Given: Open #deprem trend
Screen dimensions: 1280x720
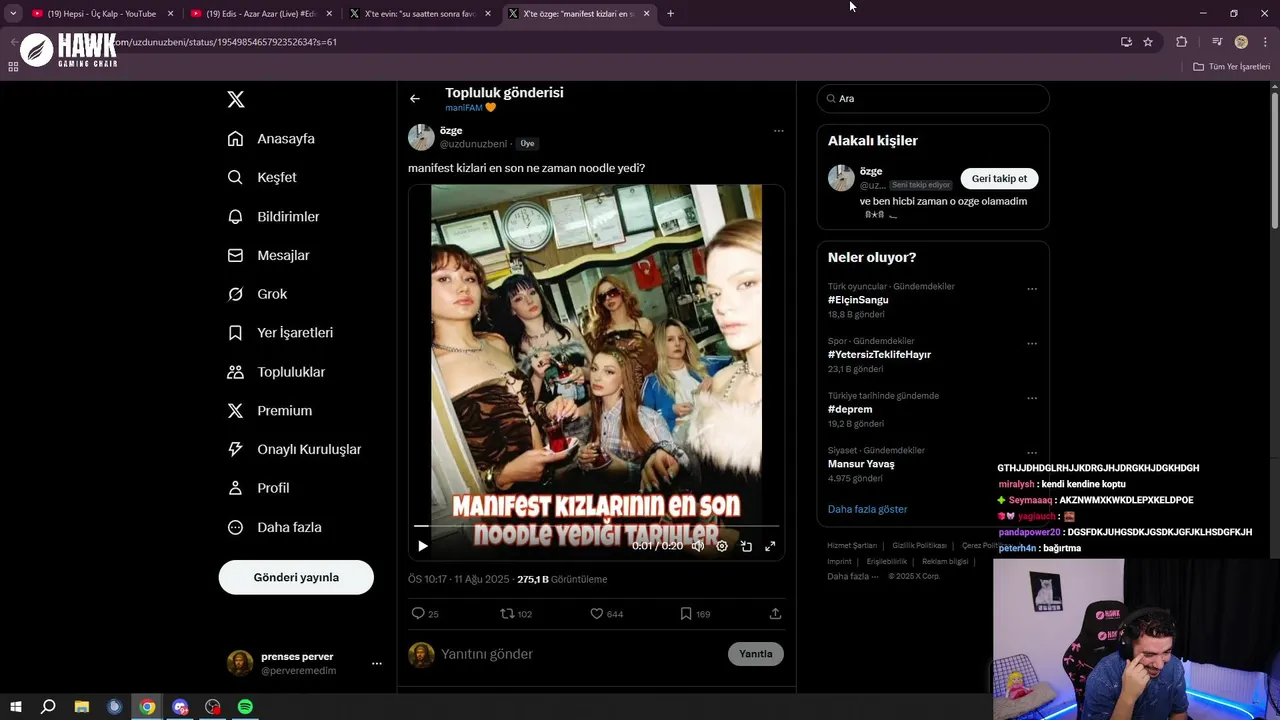Looking at the screenshot, I should (850, 409).
